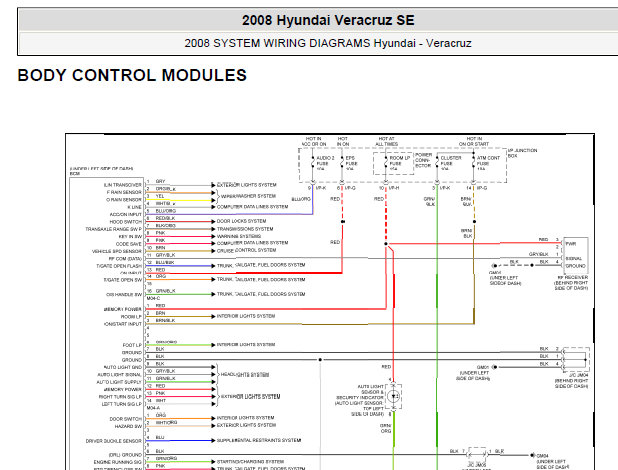Select the "AUTO LIGHT SUPPLY" pin label
Image resolution: width=618 pixels, height=470 pixels.
coord(119,382)
